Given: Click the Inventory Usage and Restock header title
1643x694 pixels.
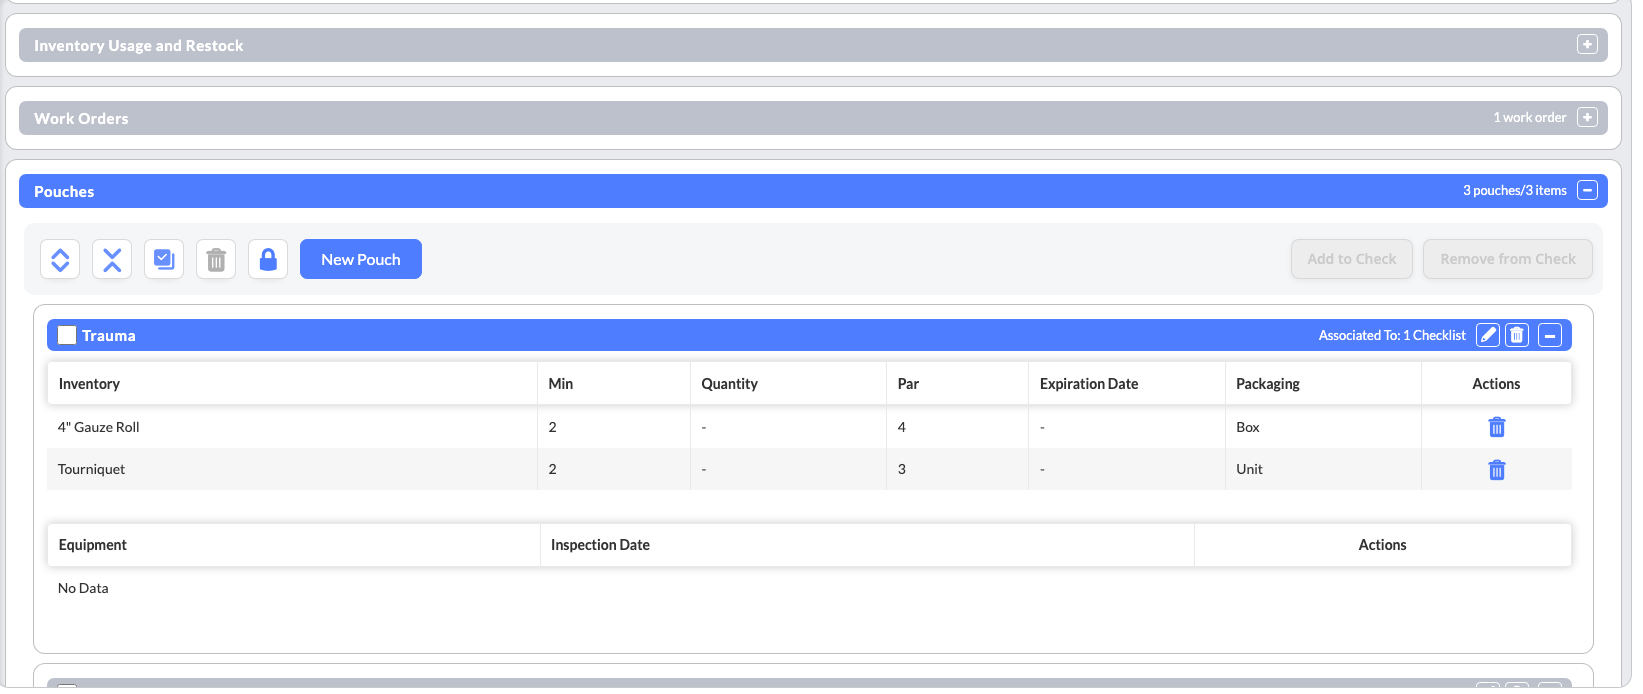Looking at the screenshot, I should [139, 45].
